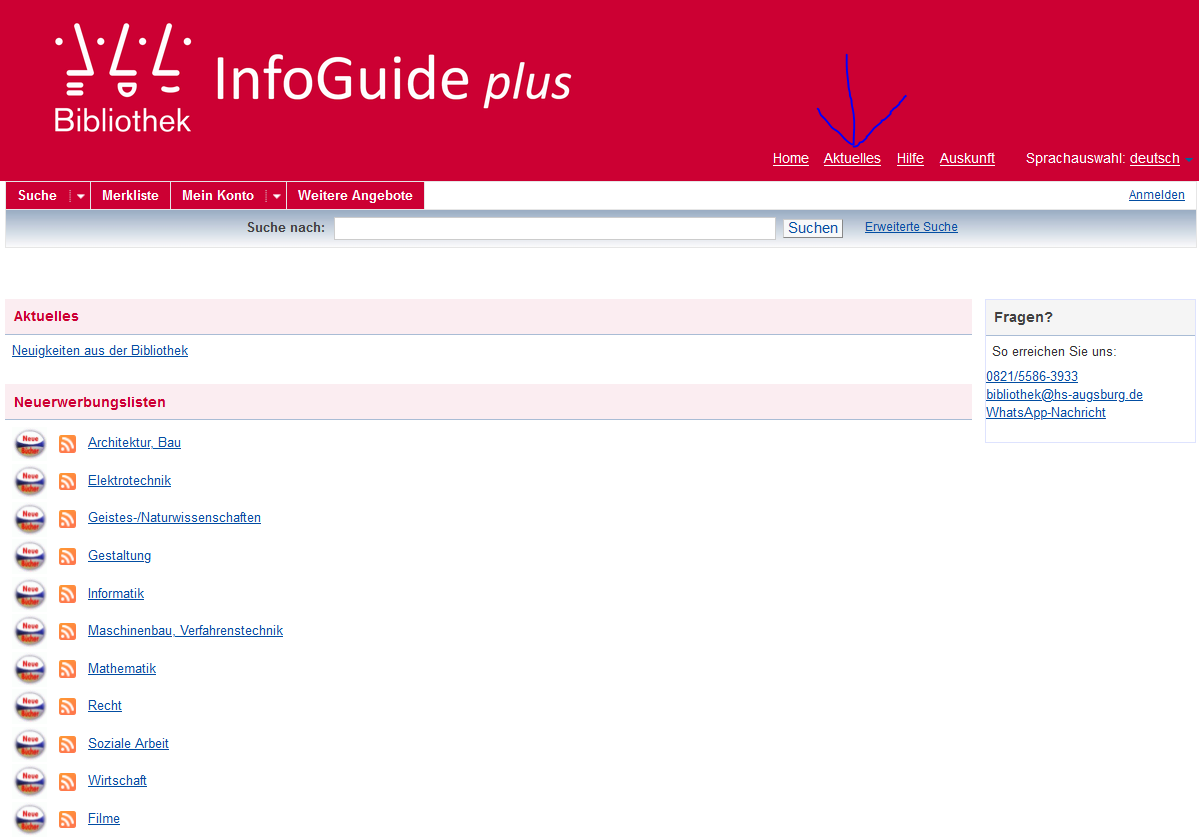Select the Weitere Angebote menu tab
The width and height of the screenshot is (1199, 839).
pos(355,196)
